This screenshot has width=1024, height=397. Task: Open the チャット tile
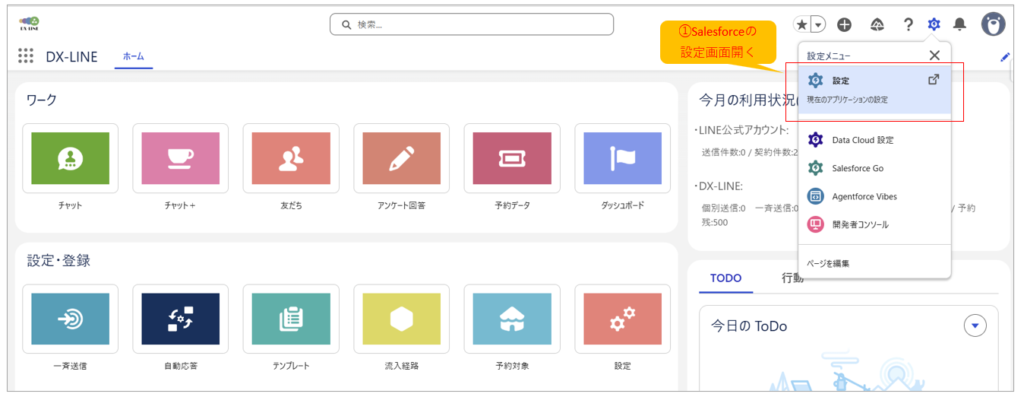[x=71, y=158]
